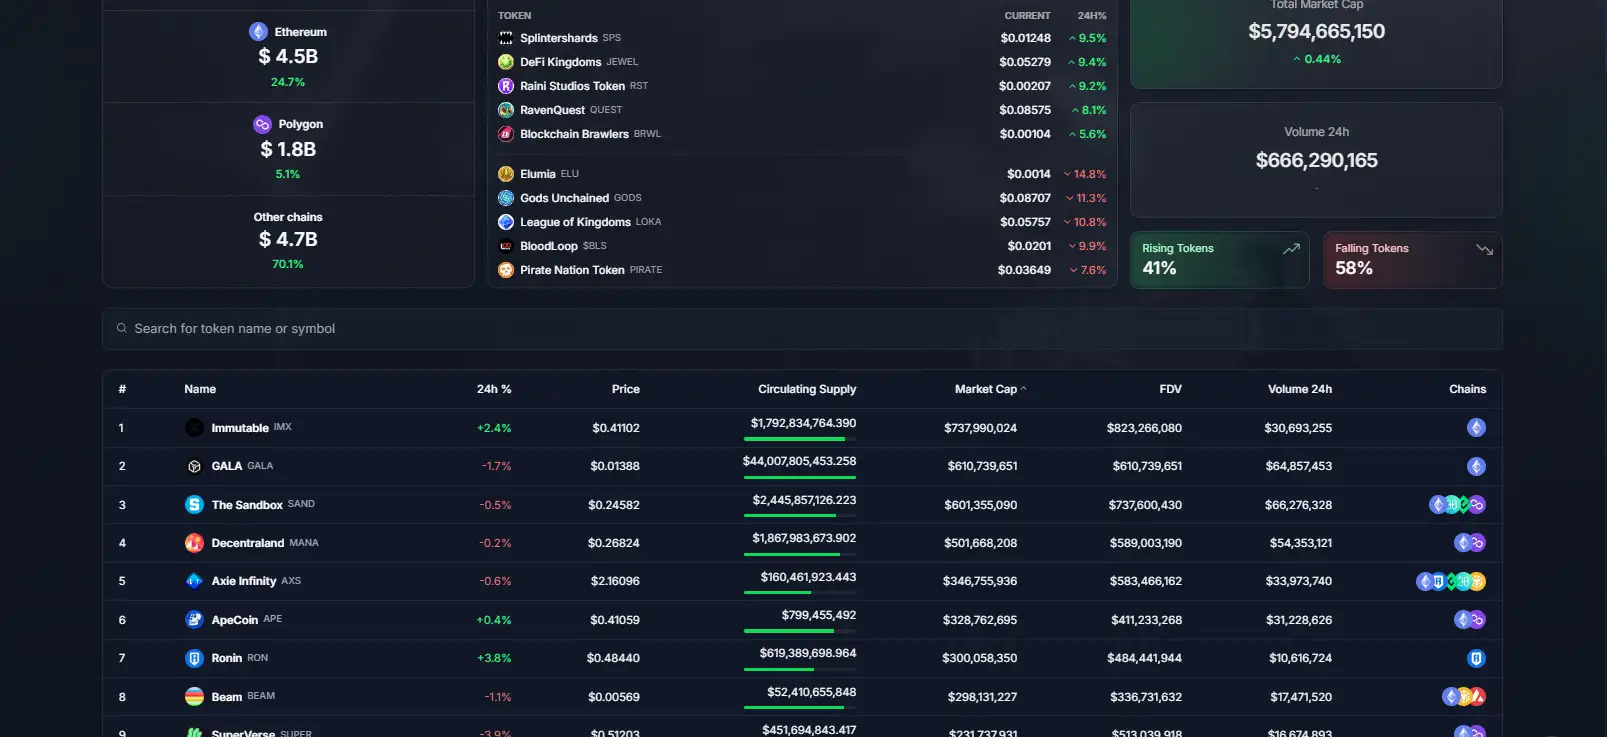The width and height of the screenshot is (1607, 737).
Task: Click the Splintershards token icon
Action: click(506, 38)
